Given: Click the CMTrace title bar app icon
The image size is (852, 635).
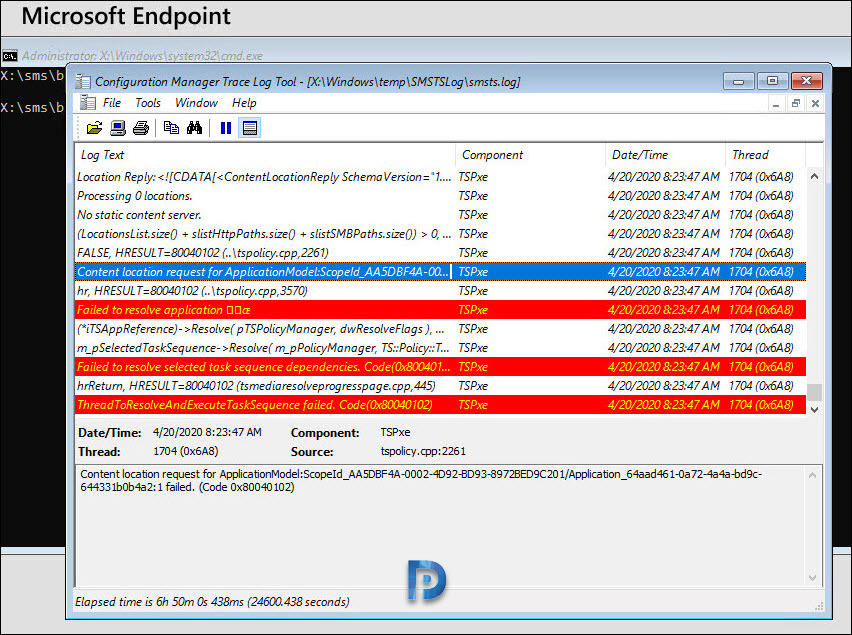Looking at the screenshot, I should 83,81.
